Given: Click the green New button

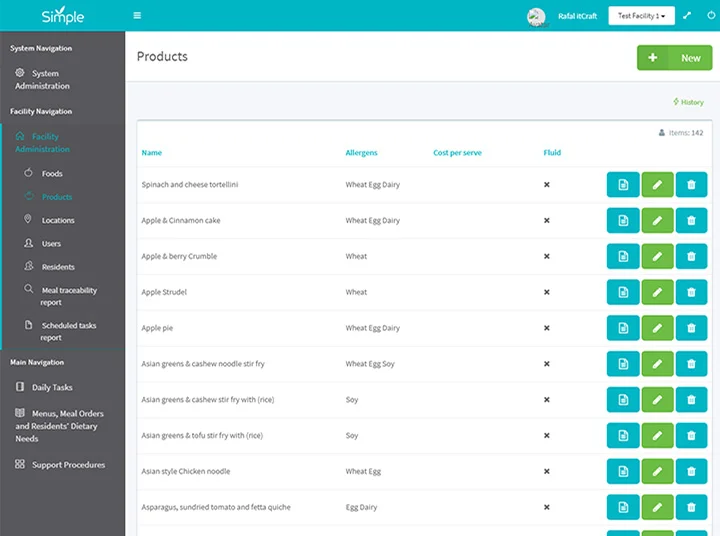Looking at the screenshot, I should point(674,58).
